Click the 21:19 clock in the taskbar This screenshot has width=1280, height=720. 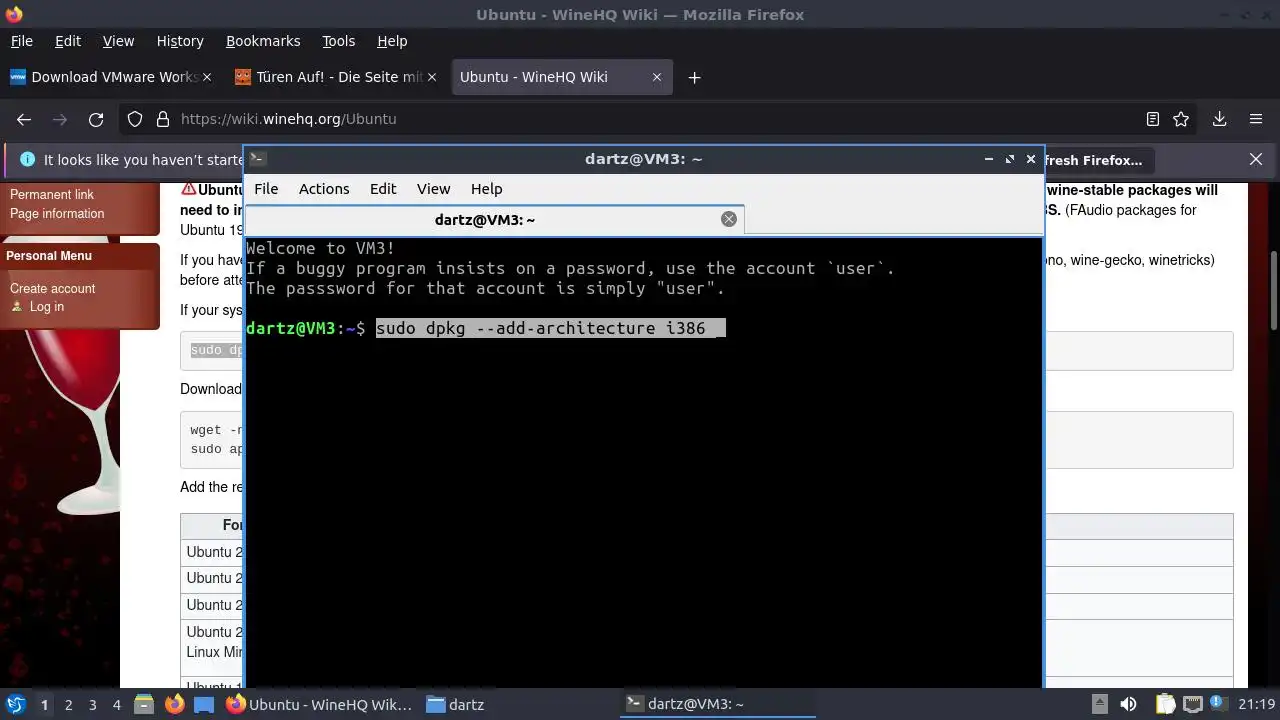click(1257, 704)
